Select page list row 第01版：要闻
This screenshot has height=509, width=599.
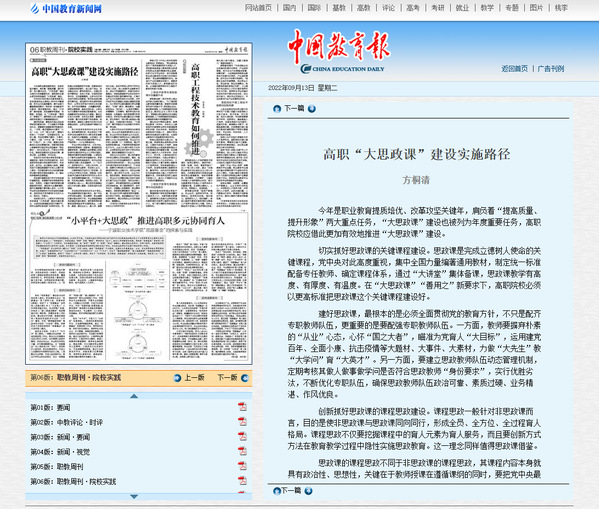click(50, 407)
